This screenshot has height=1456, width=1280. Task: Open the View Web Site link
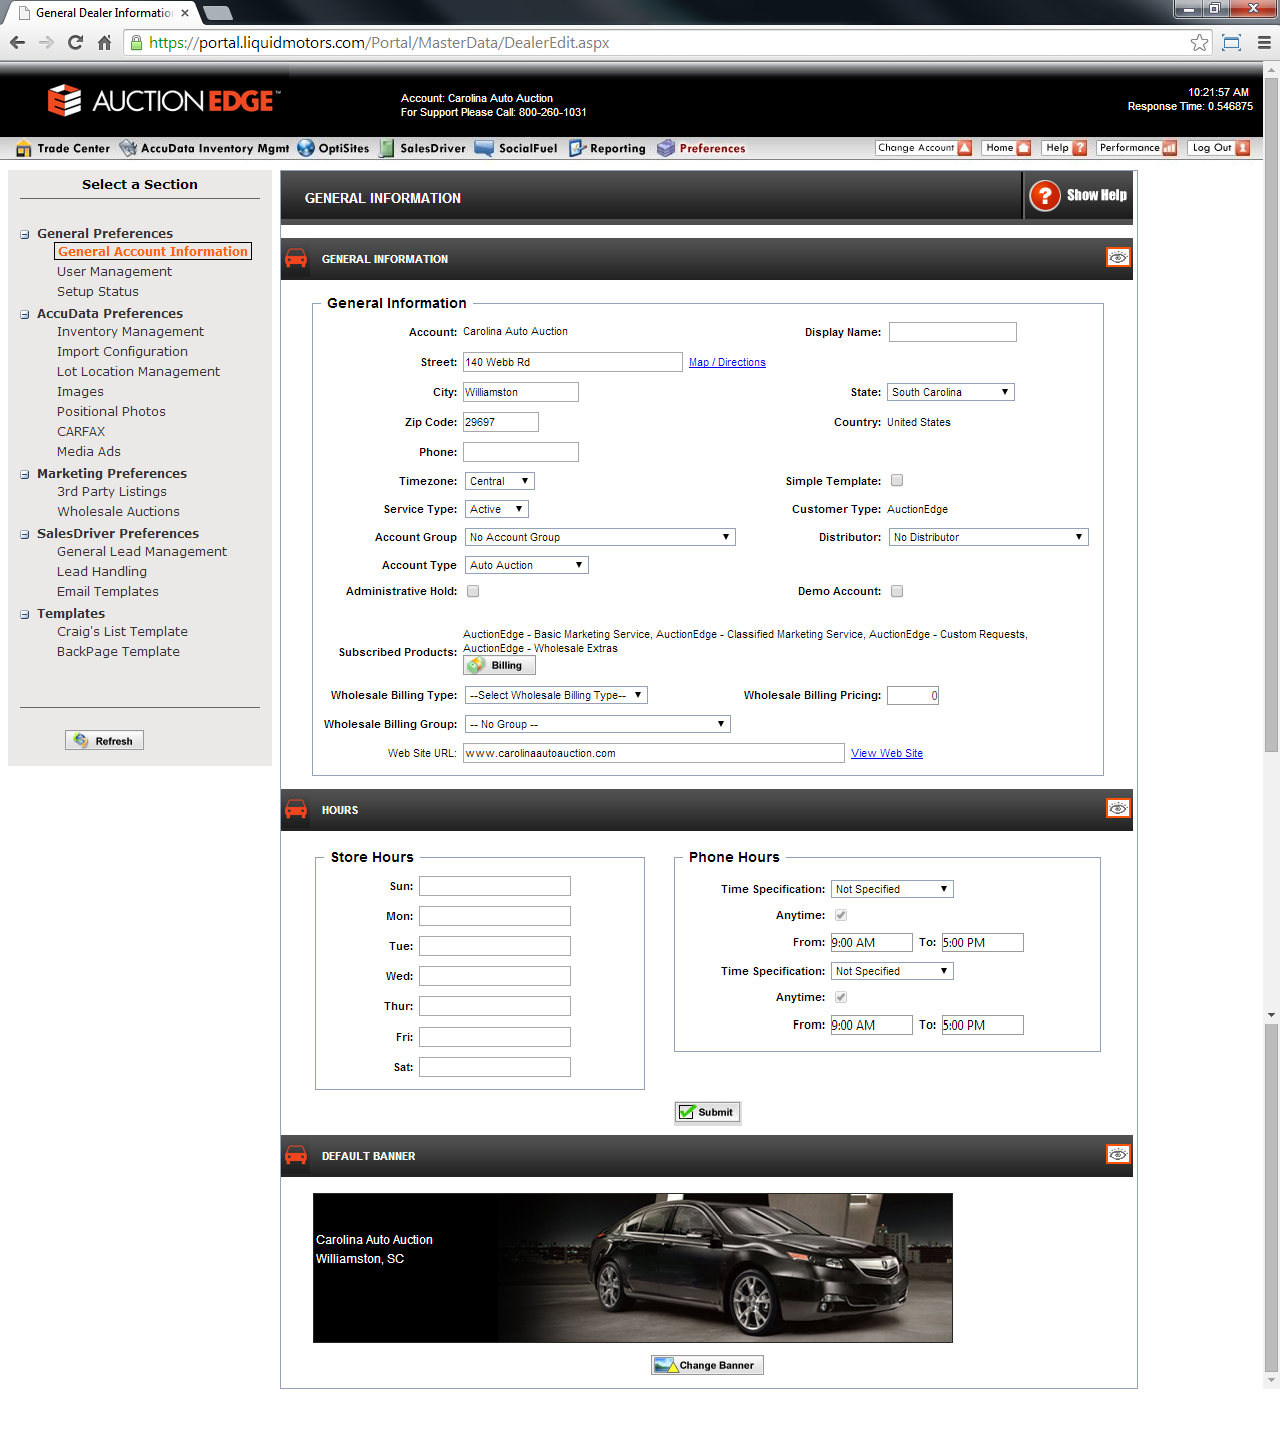(x=887, y=753)
